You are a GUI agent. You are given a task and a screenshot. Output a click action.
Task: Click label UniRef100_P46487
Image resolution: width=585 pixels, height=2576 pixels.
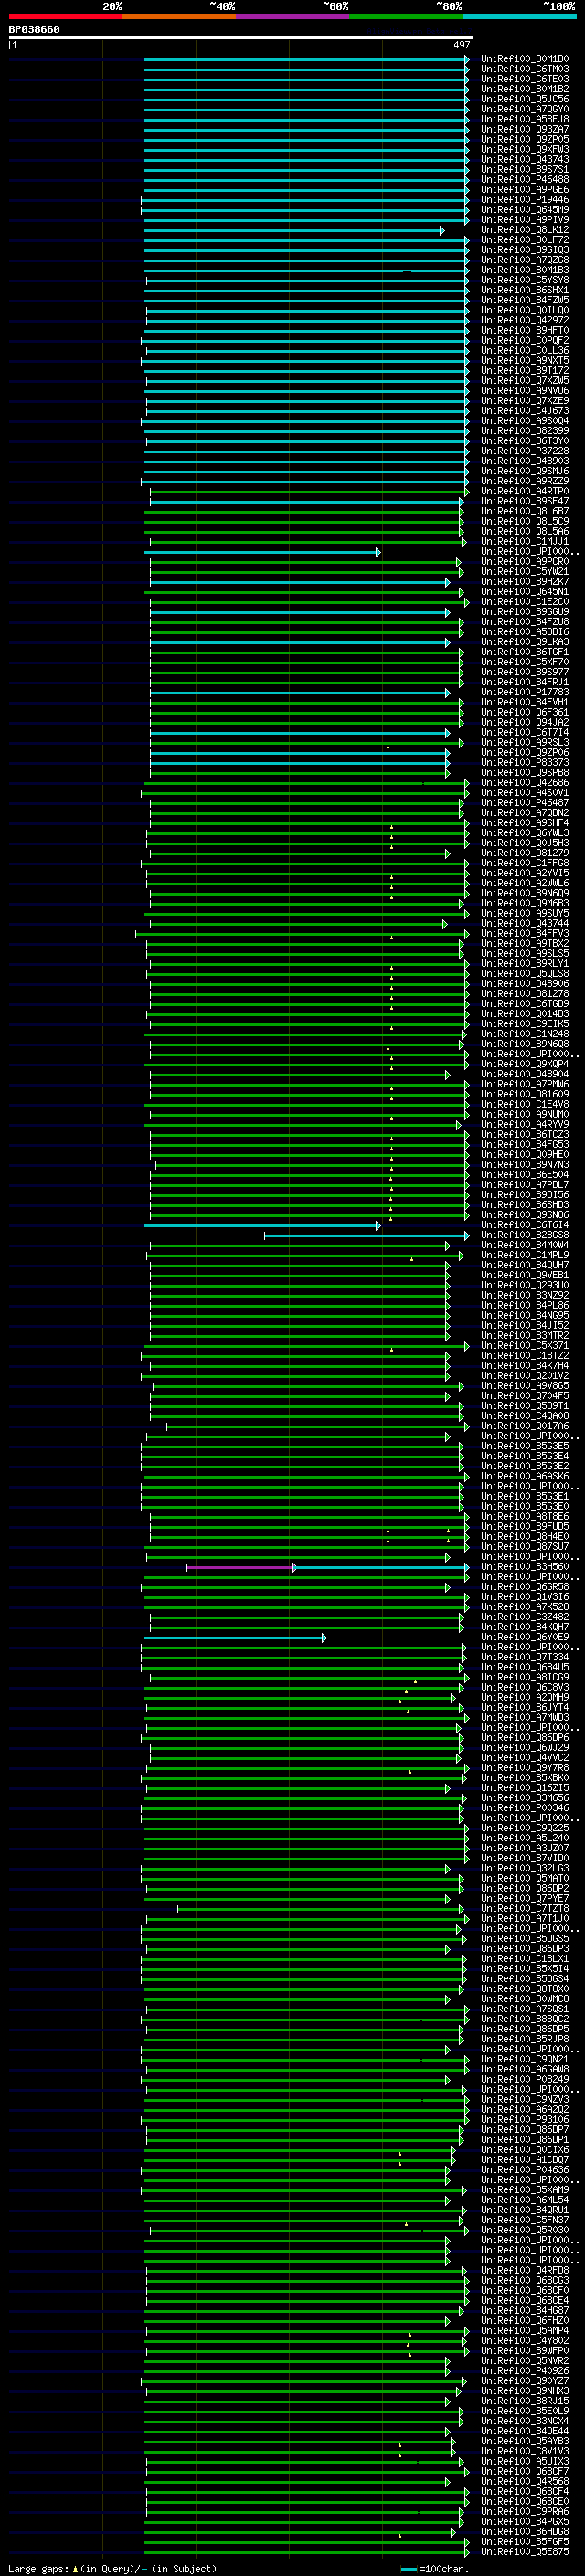(524, 803)
